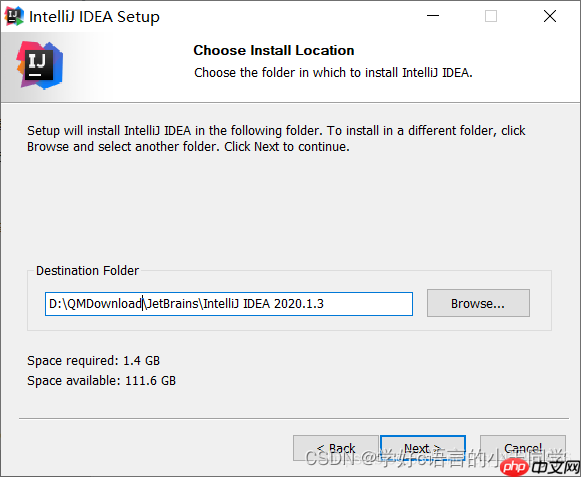
Task: Click the 'Destination Folder' group label
Action: click(x=87, y=271)
